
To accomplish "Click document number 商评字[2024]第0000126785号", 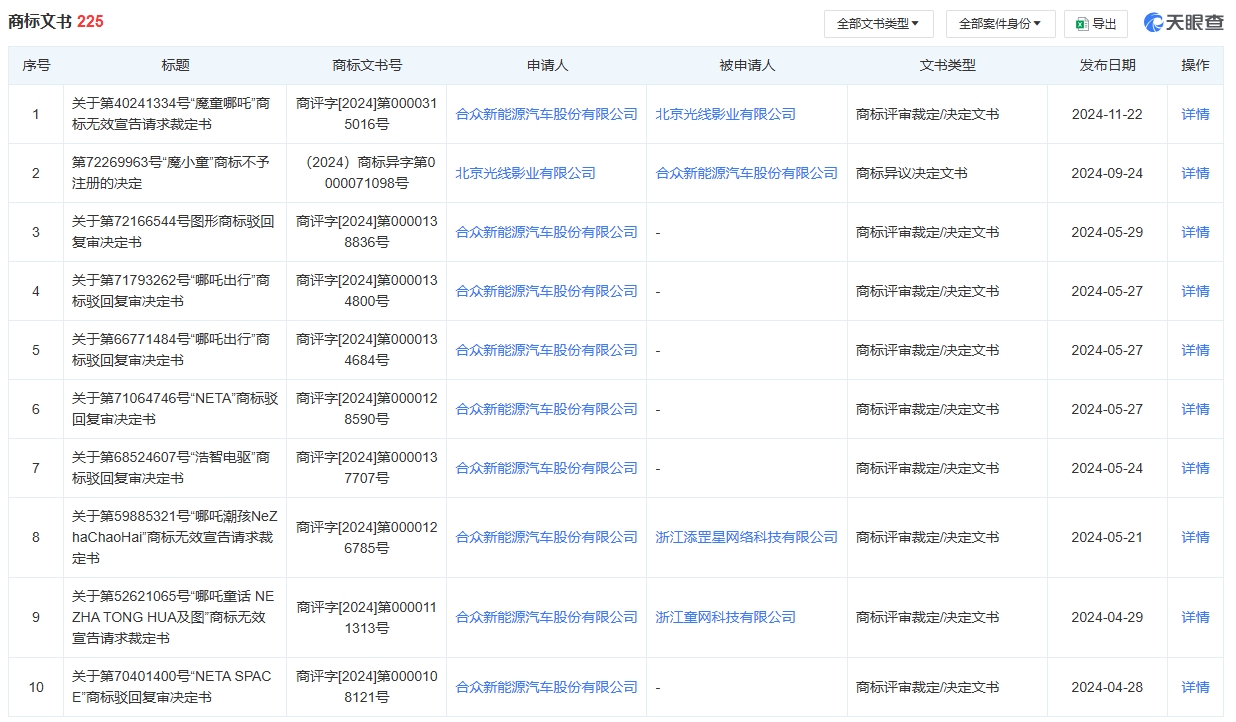I will point(367,537).
